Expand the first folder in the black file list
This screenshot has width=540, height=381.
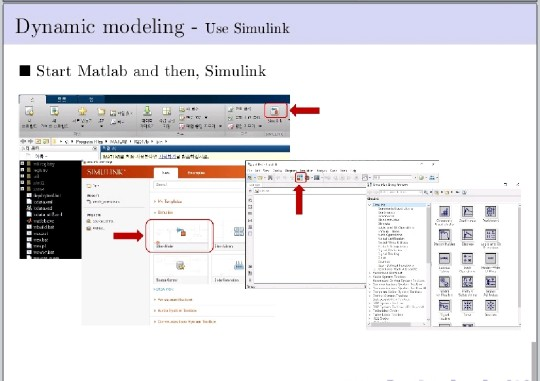coord(22,164)
